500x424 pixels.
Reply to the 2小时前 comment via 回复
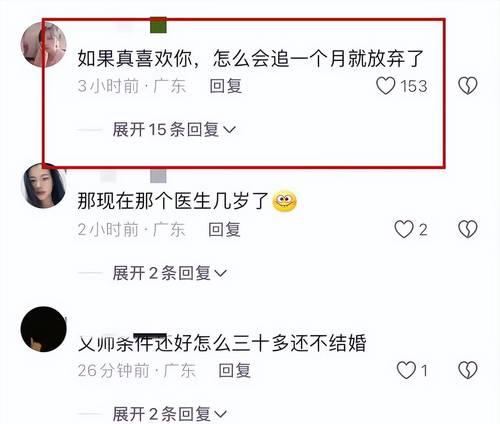coord(224,230)
